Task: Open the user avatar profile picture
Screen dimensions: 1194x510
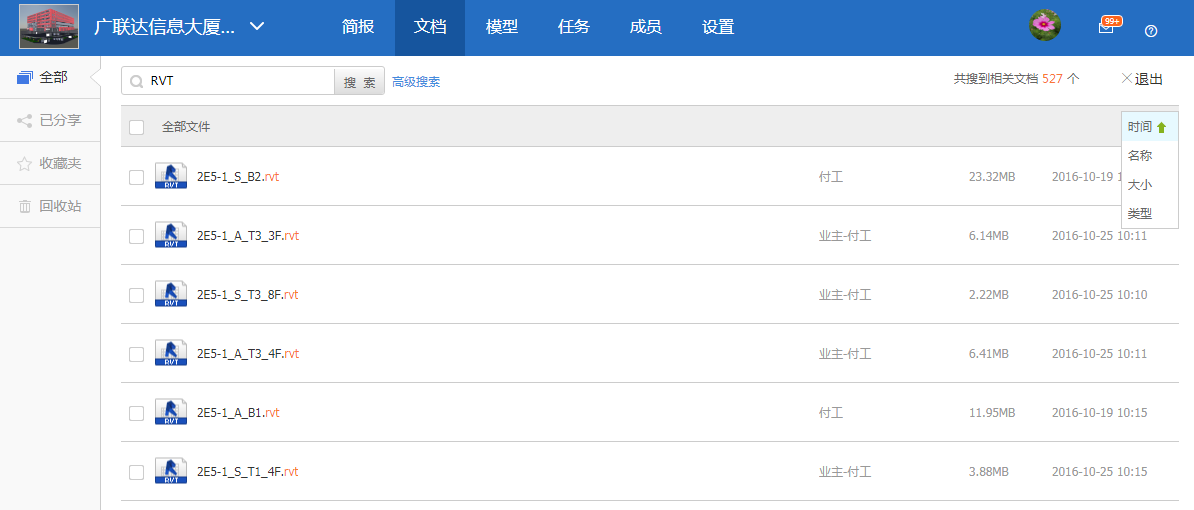Action: pos(1045,27)
